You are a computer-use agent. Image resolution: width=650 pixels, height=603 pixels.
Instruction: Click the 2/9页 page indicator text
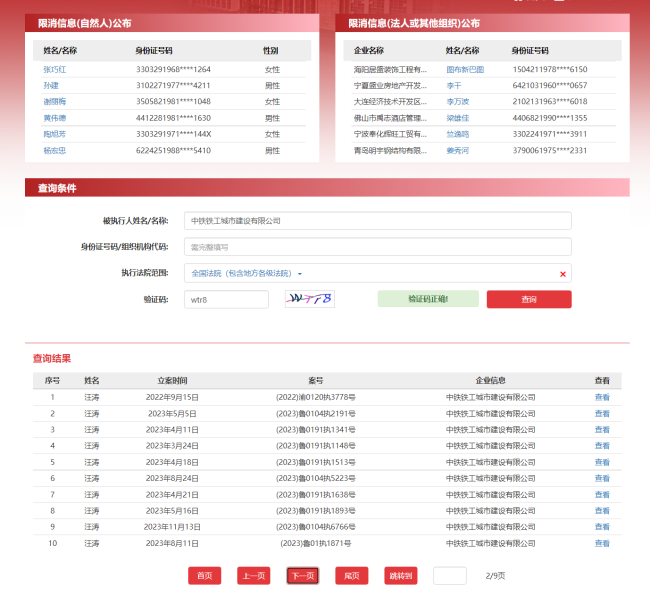coord(495,576)
